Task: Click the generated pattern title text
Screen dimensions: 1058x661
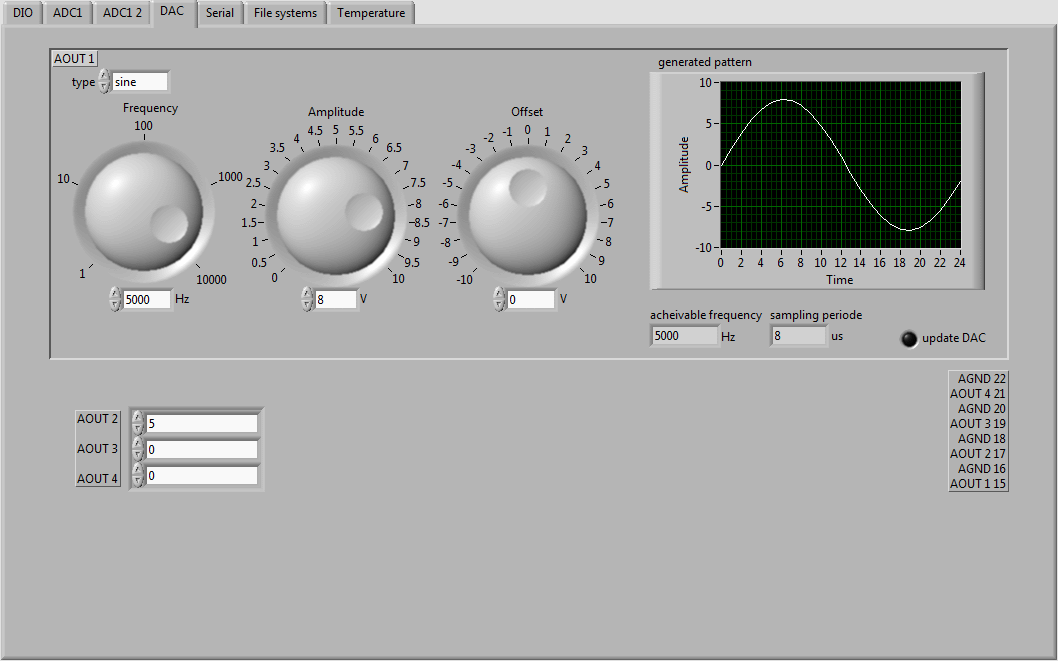Action: tap(704, 62)
